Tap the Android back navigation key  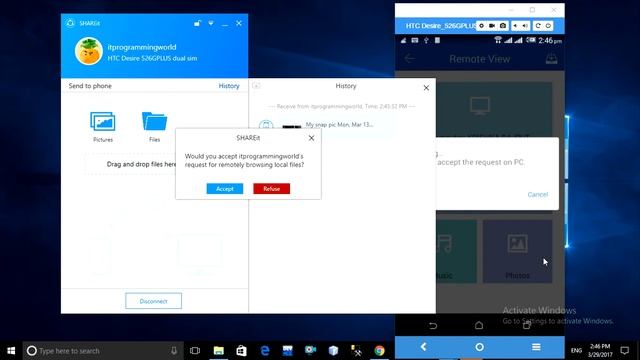point(433,325)
